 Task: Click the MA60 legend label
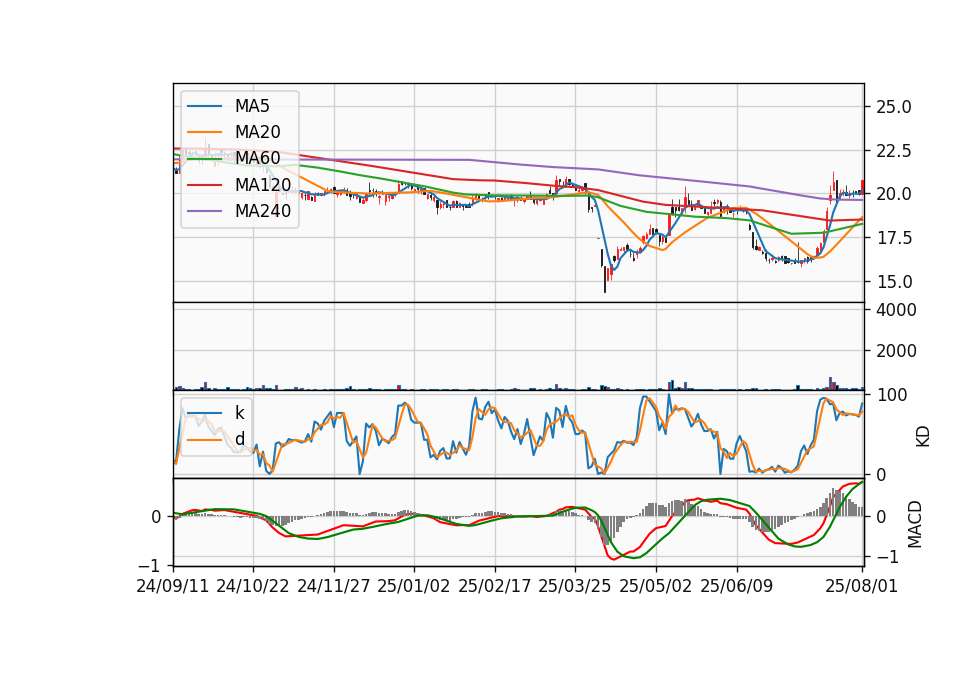point(257,159)
